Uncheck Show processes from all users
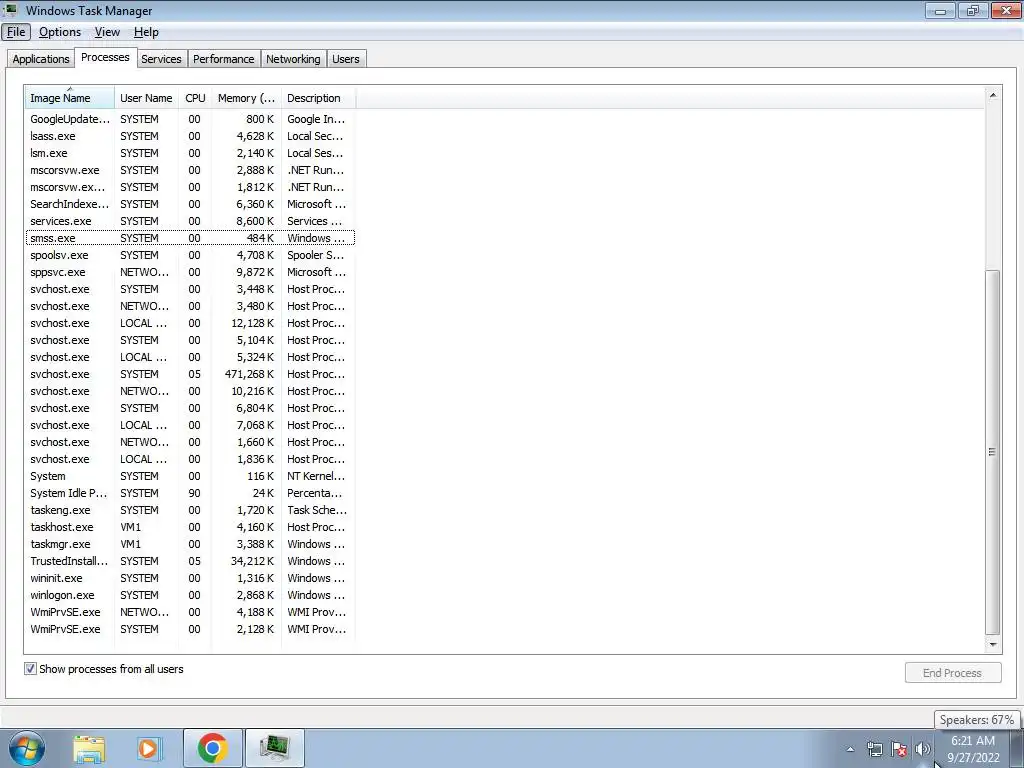1024x768 pixels. pos(30,669)
